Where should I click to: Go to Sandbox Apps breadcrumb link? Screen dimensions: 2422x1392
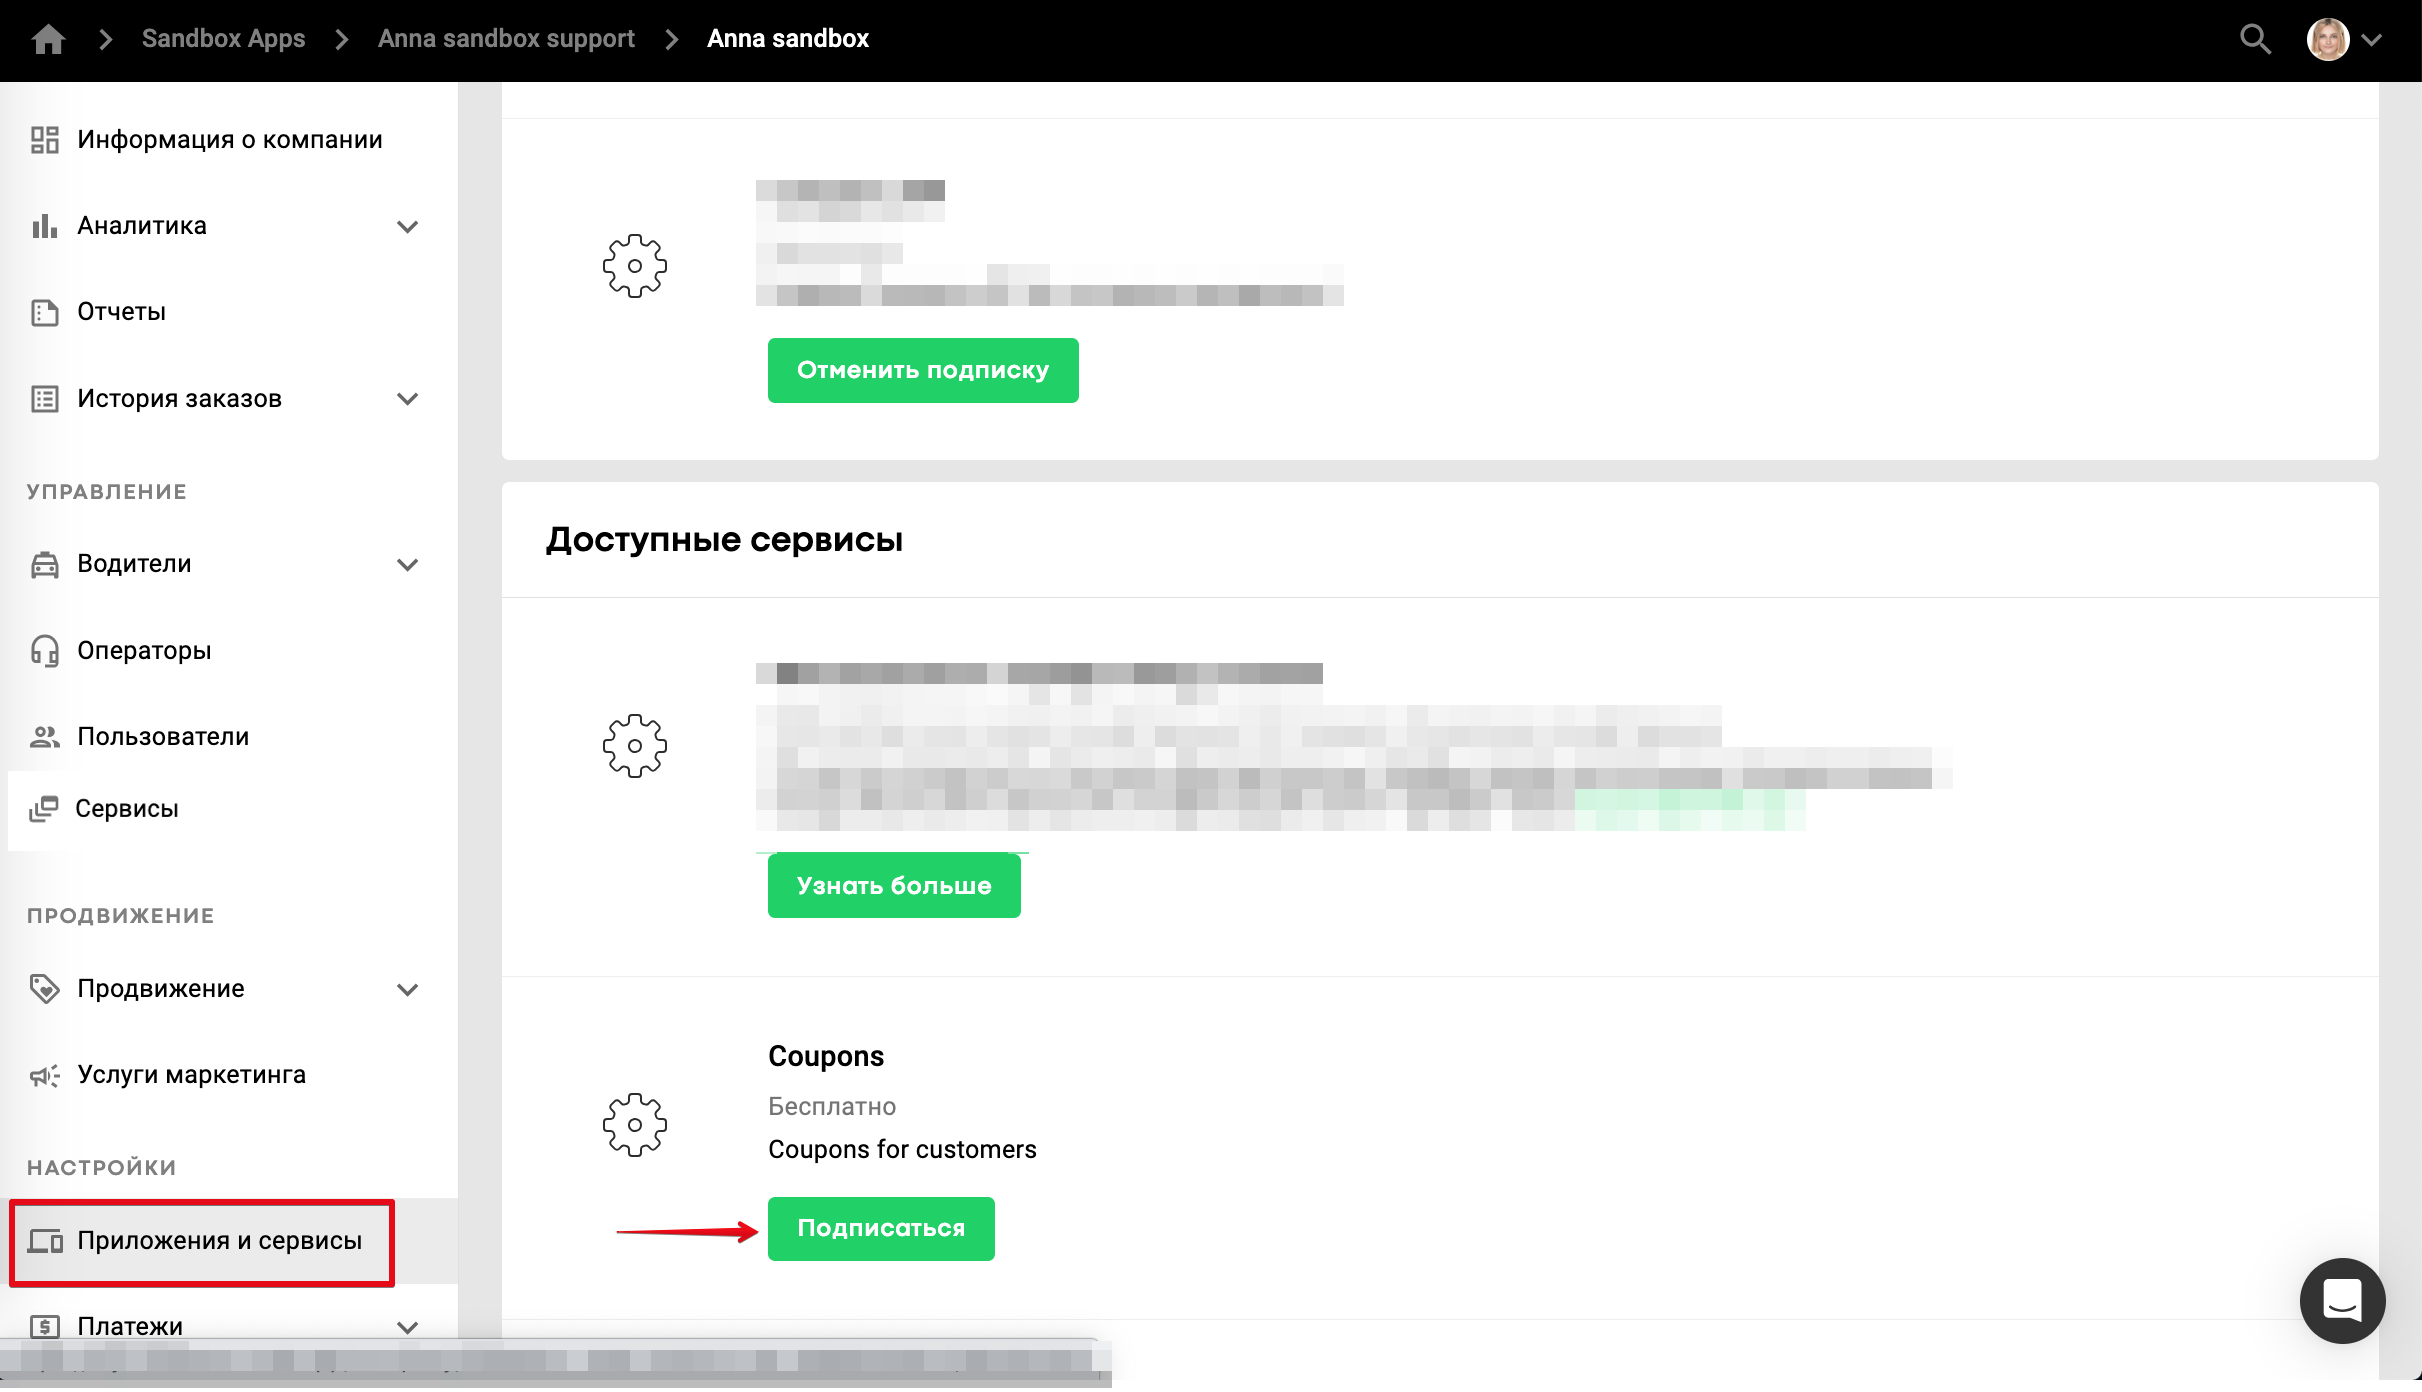[x=223, y=39]
